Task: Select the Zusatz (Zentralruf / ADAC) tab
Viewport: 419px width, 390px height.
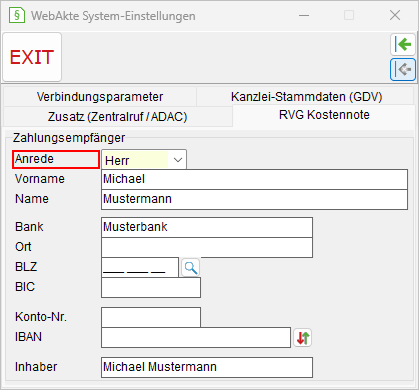Action: click(117, 117)
